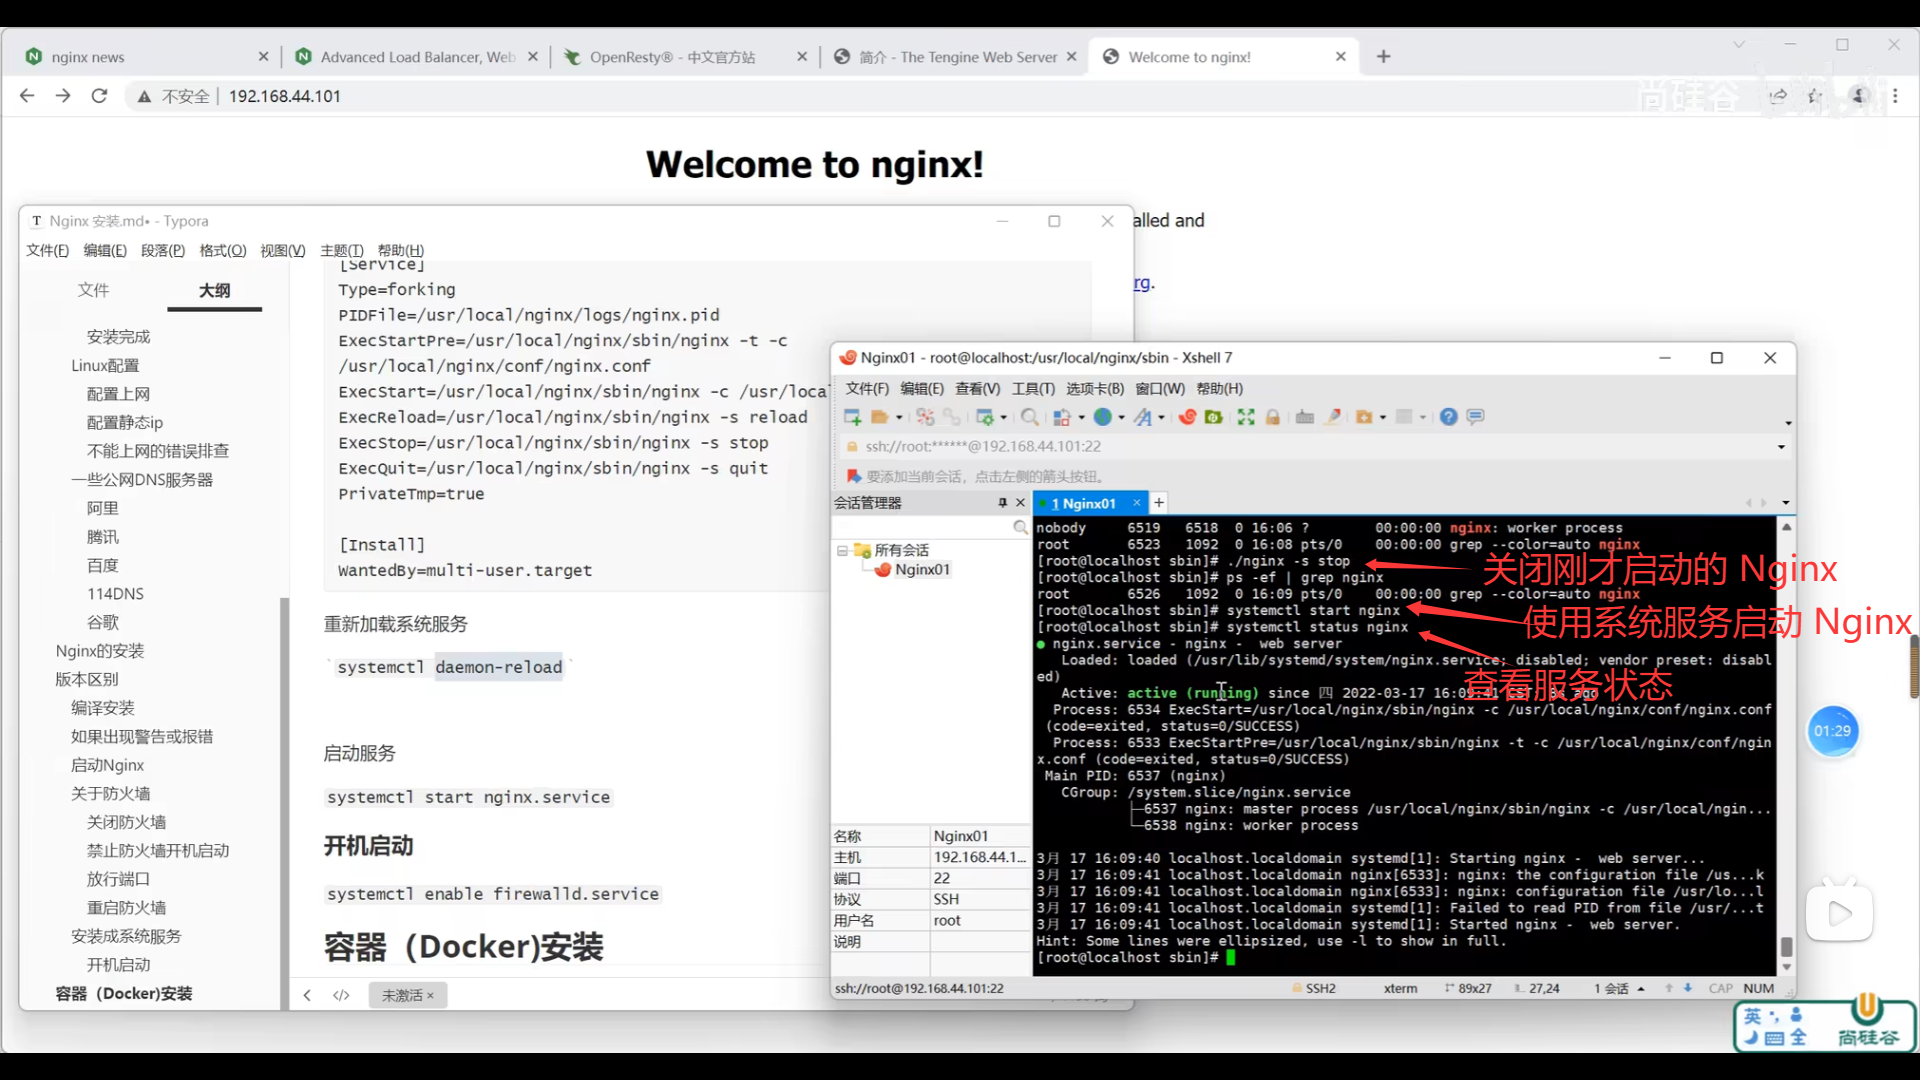This screenshot has height=1080, width=1920.
Task: Switch to the 文件 tab in Typora sidebar
Action: coord(93,290)
